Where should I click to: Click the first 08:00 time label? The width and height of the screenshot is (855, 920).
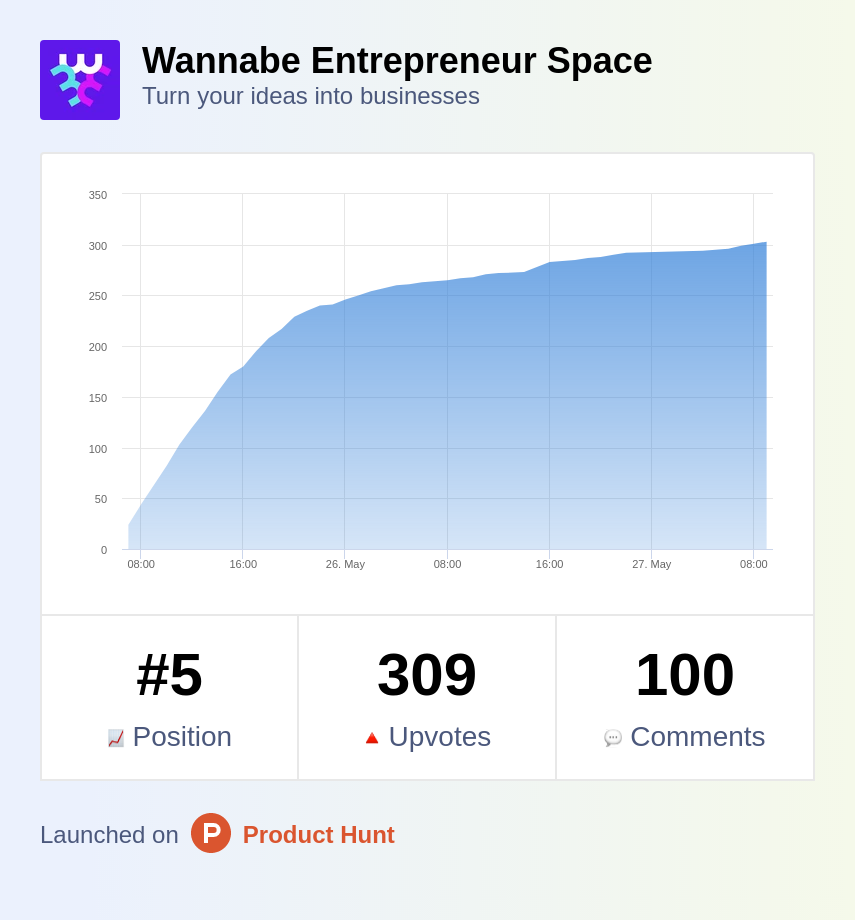pyautogui.click(x=141, y=564)
